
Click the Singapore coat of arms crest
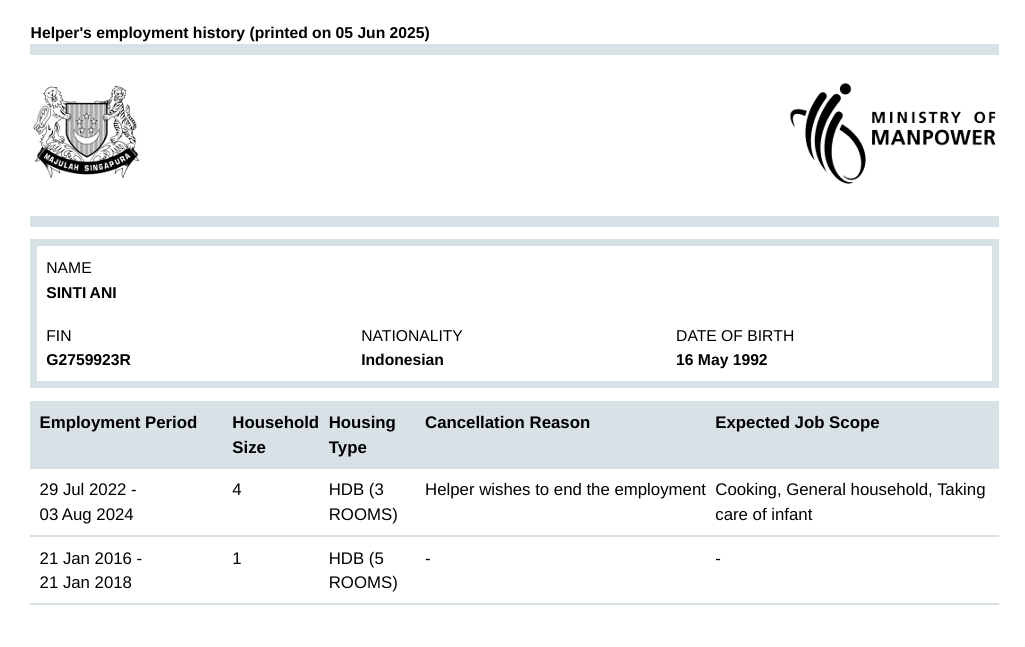(x=86, y=132)
